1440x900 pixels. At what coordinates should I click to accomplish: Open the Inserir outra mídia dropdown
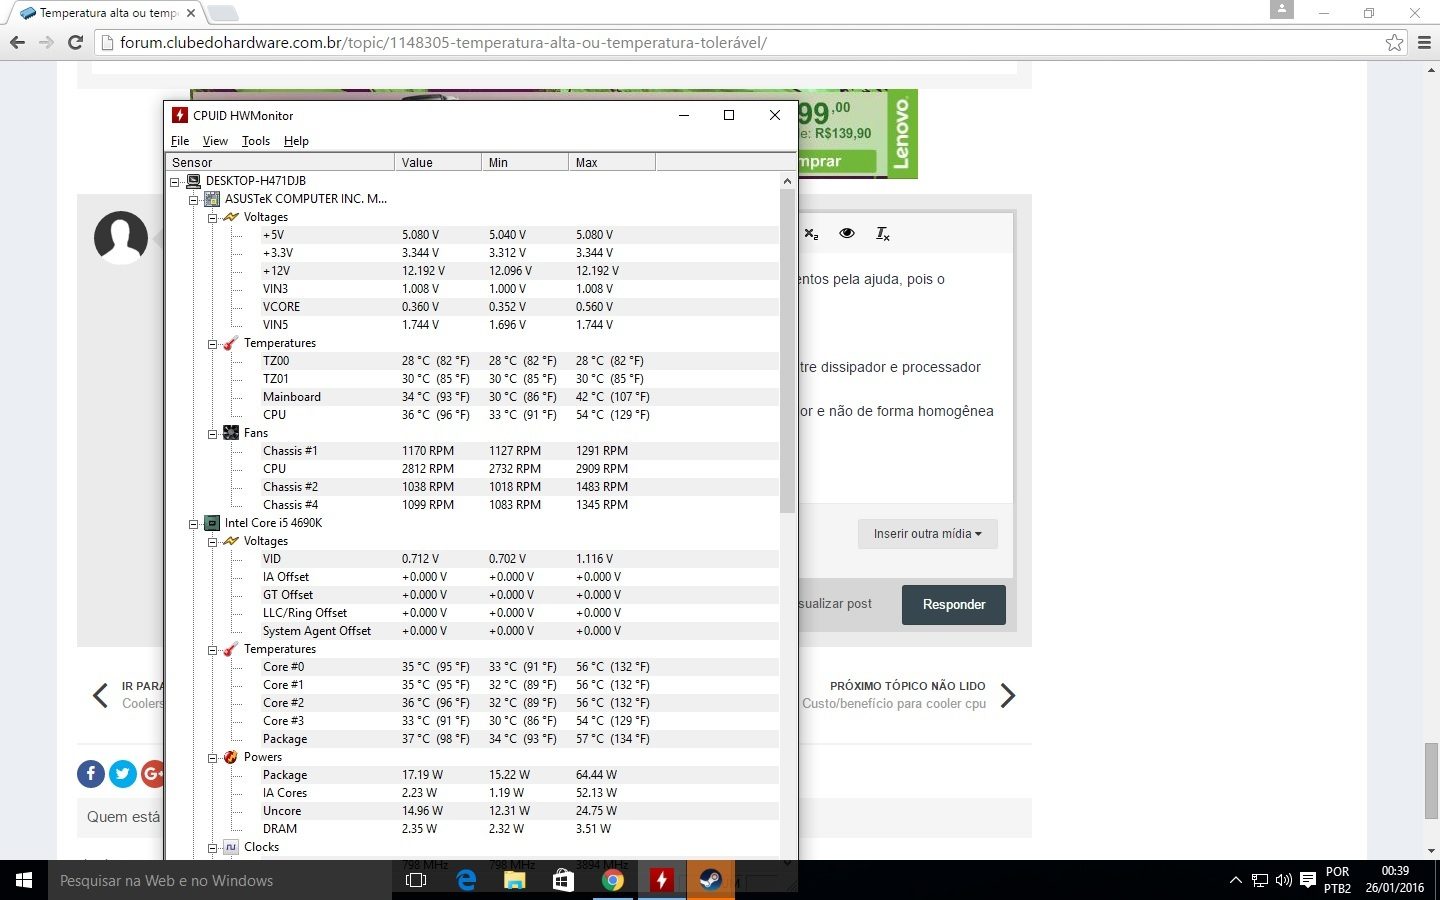927,534
